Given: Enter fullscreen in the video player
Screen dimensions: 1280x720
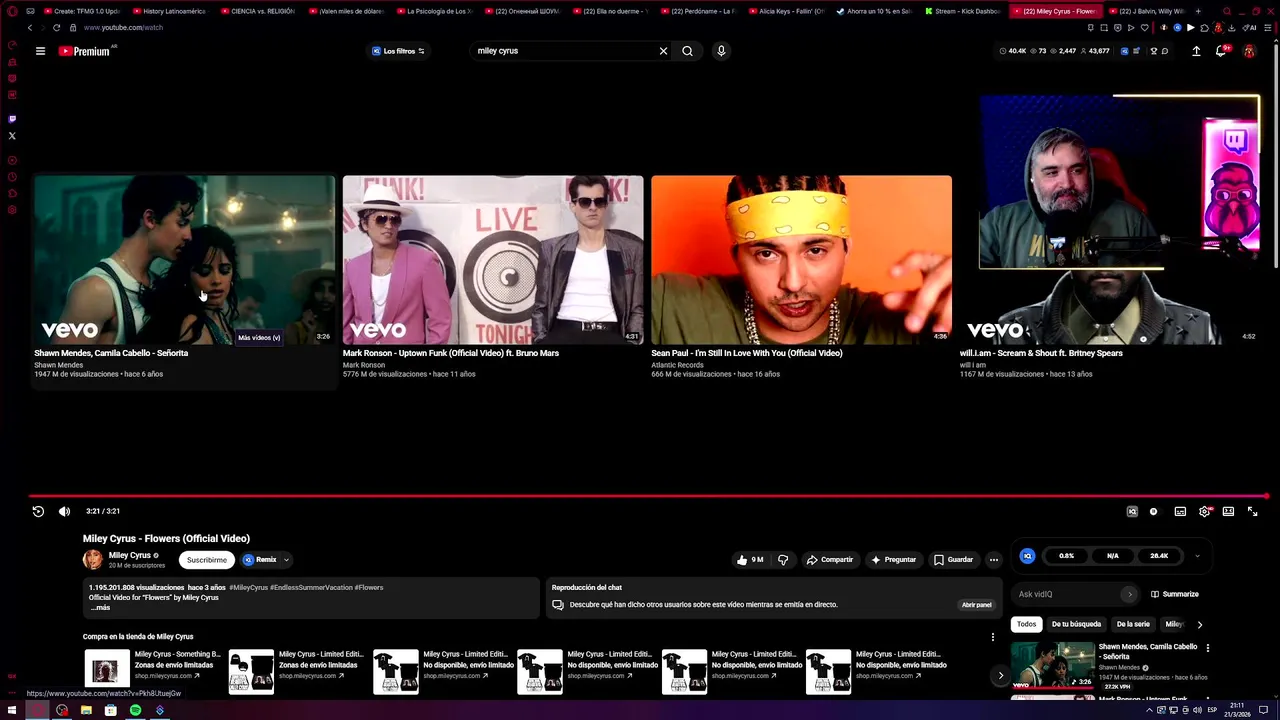Looking at the screenshot, I should pos(1252,511).
